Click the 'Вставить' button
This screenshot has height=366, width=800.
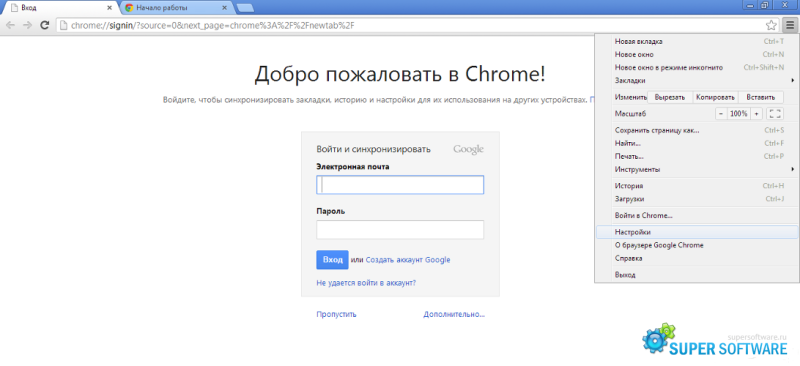(761, 97)
